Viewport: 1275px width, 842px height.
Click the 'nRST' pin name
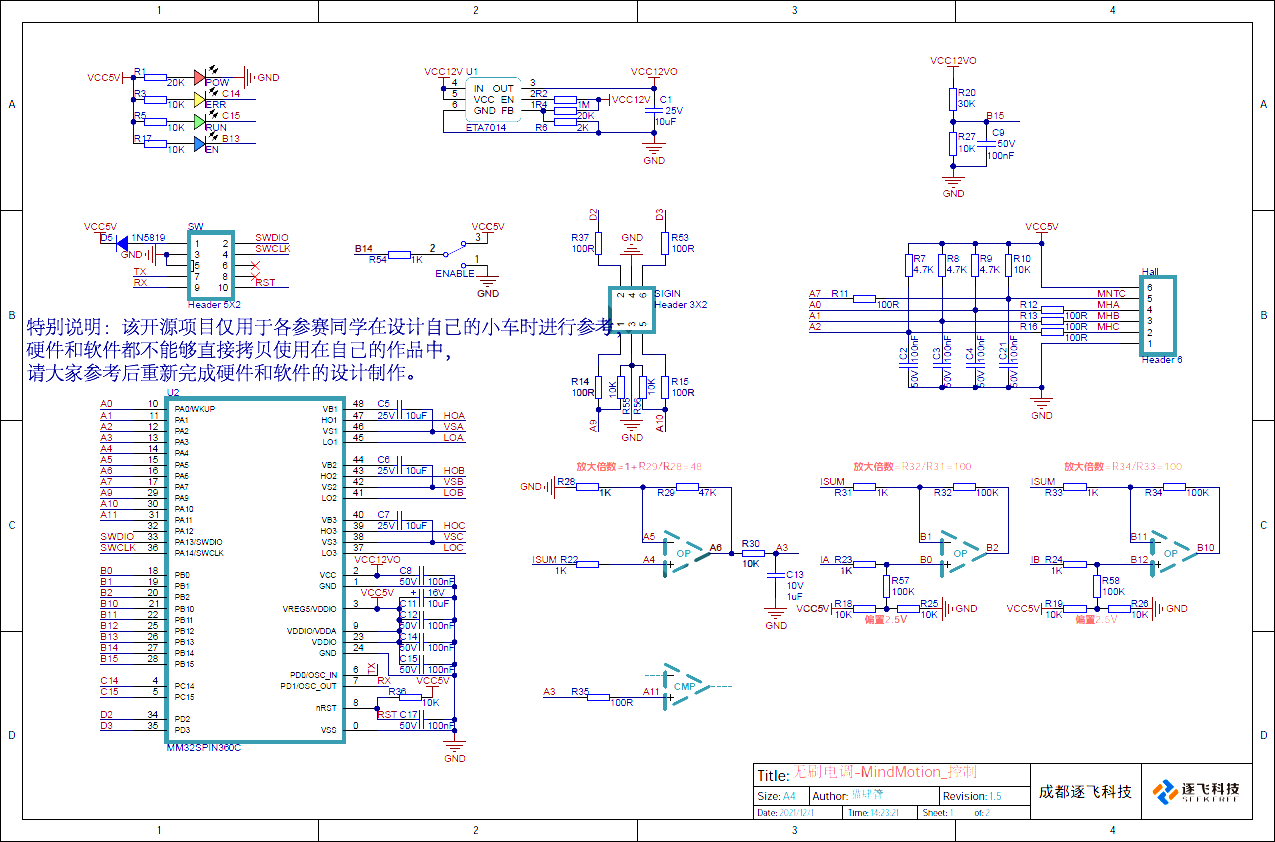click(326, 708)
